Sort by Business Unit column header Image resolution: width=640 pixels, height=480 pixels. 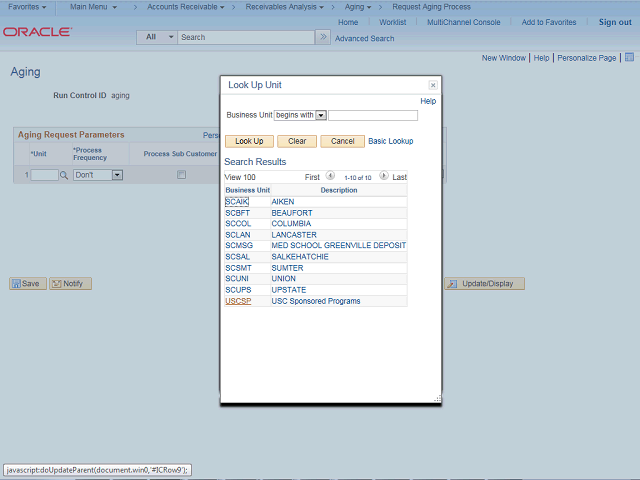[x=247, y=190]
